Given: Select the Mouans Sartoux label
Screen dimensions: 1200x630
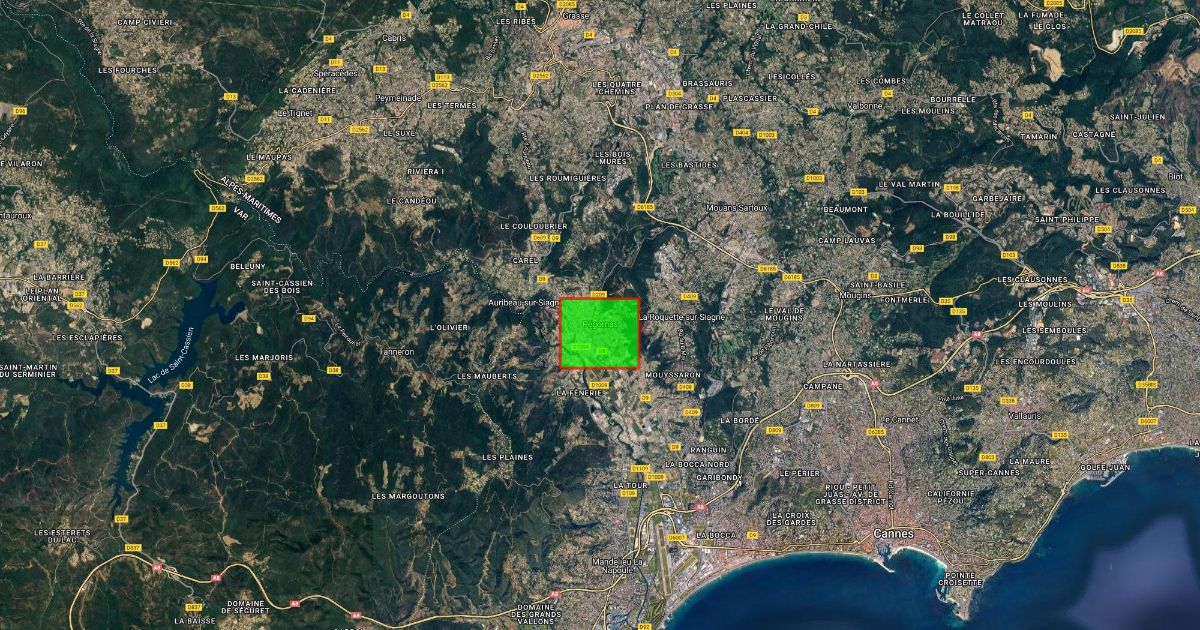Looking at the screenshot, I should [x=738, y=207].
